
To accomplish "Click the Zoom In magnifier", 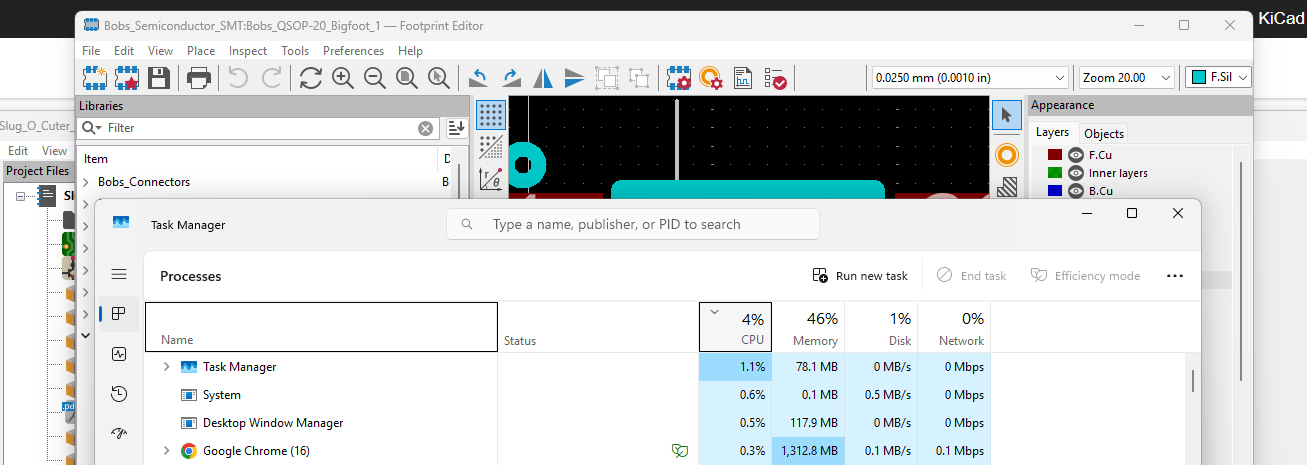I will (x=342, y=77).
